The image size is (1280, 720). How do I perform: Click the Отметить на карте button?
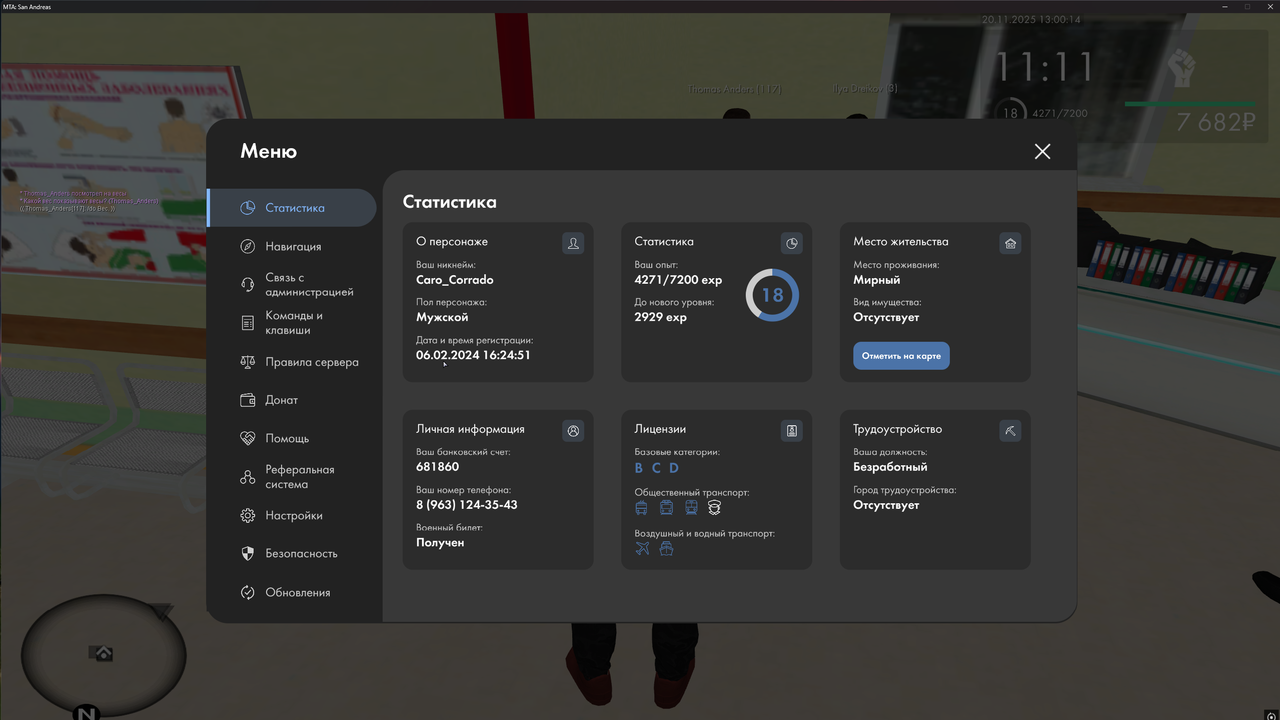point(901,356)
